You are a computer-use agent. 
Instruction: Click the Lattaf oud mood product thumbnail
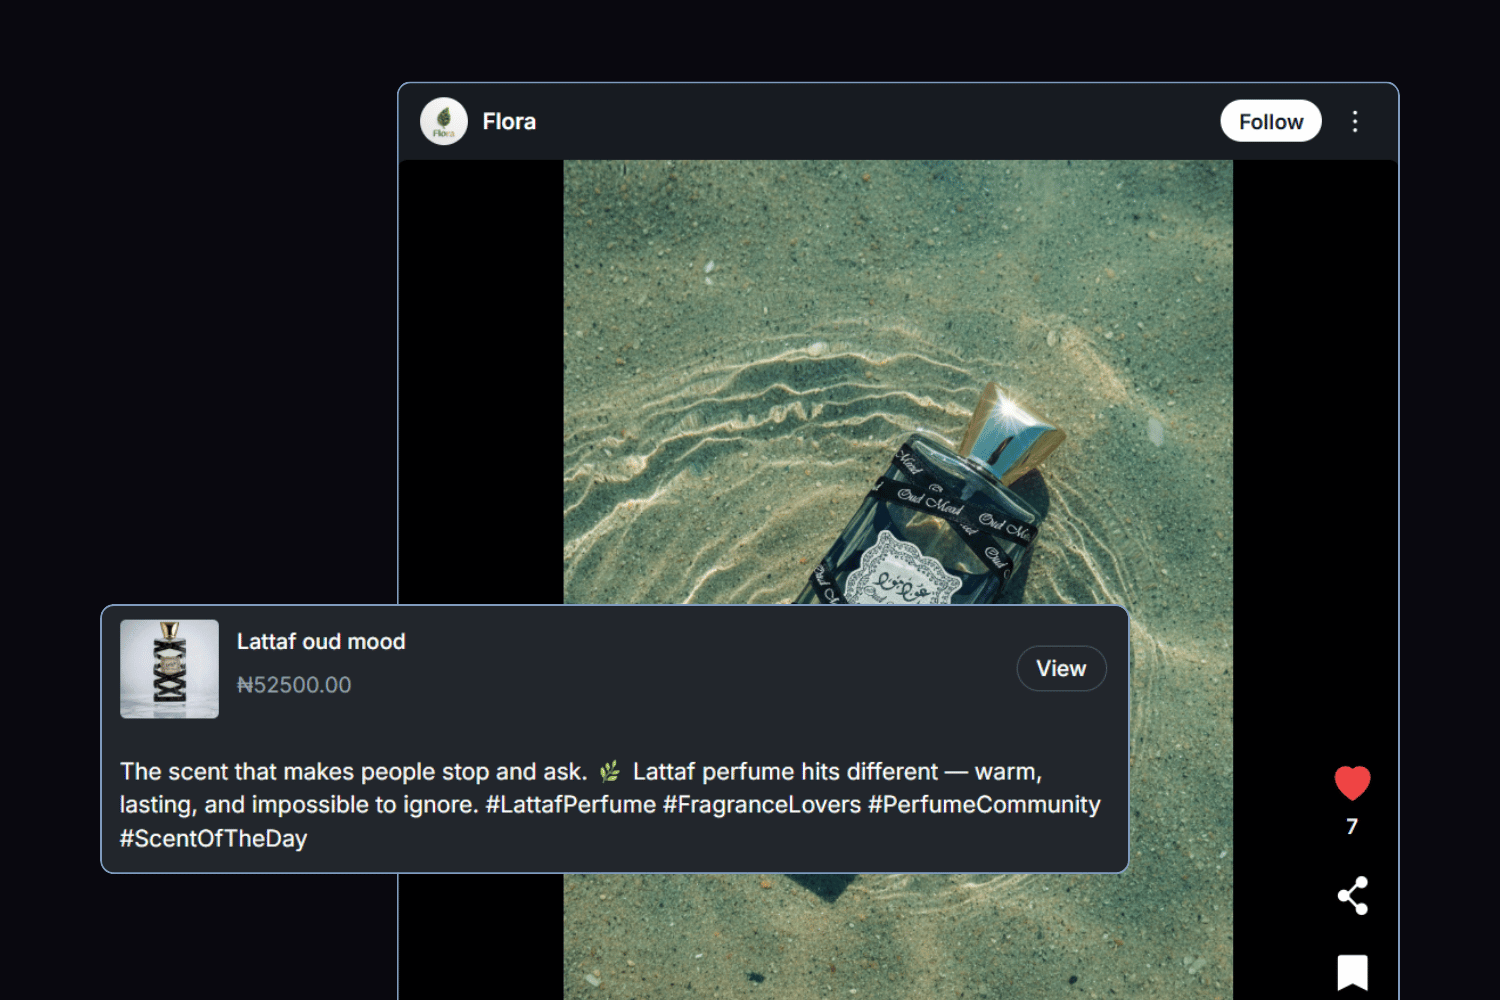coord(170,669)
